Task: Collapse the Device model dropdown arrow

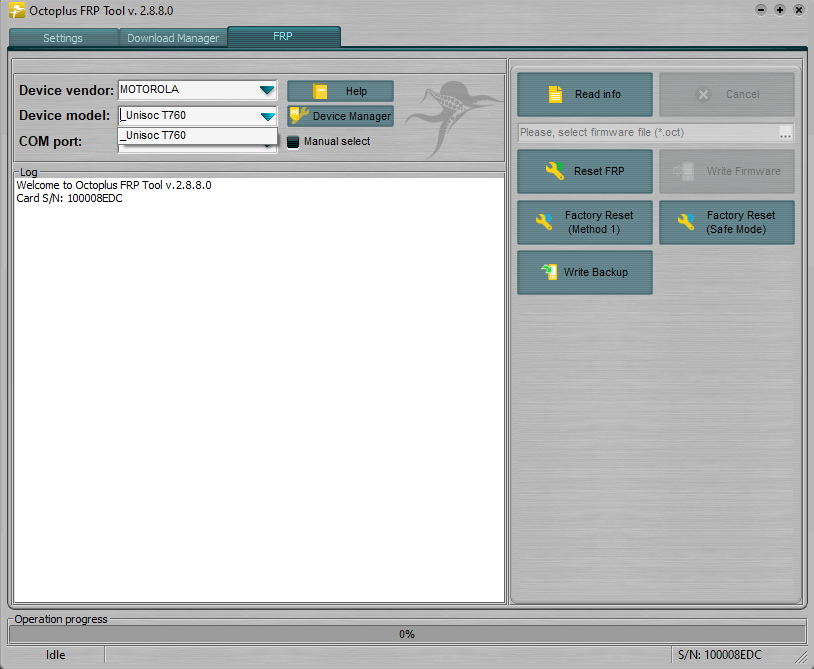Action: [x=266, y=116]
